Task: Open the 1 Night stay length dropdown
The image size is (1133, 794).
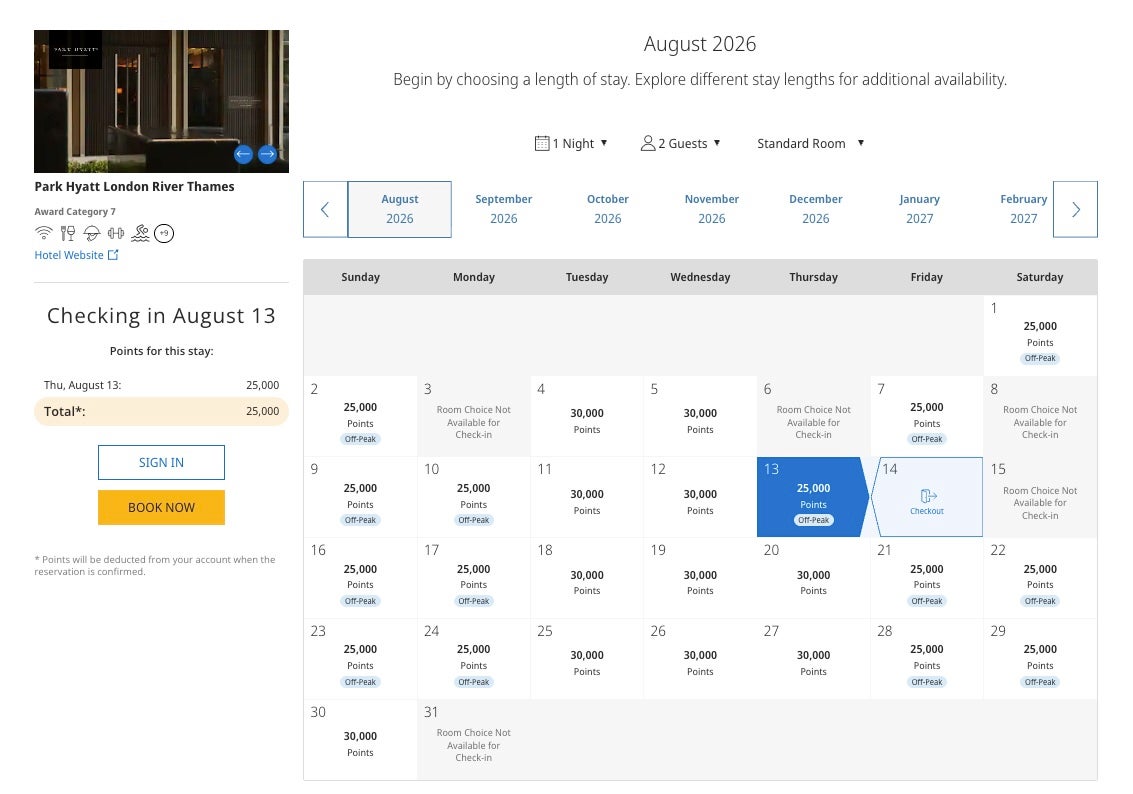Action: click(x=572, y=143)
